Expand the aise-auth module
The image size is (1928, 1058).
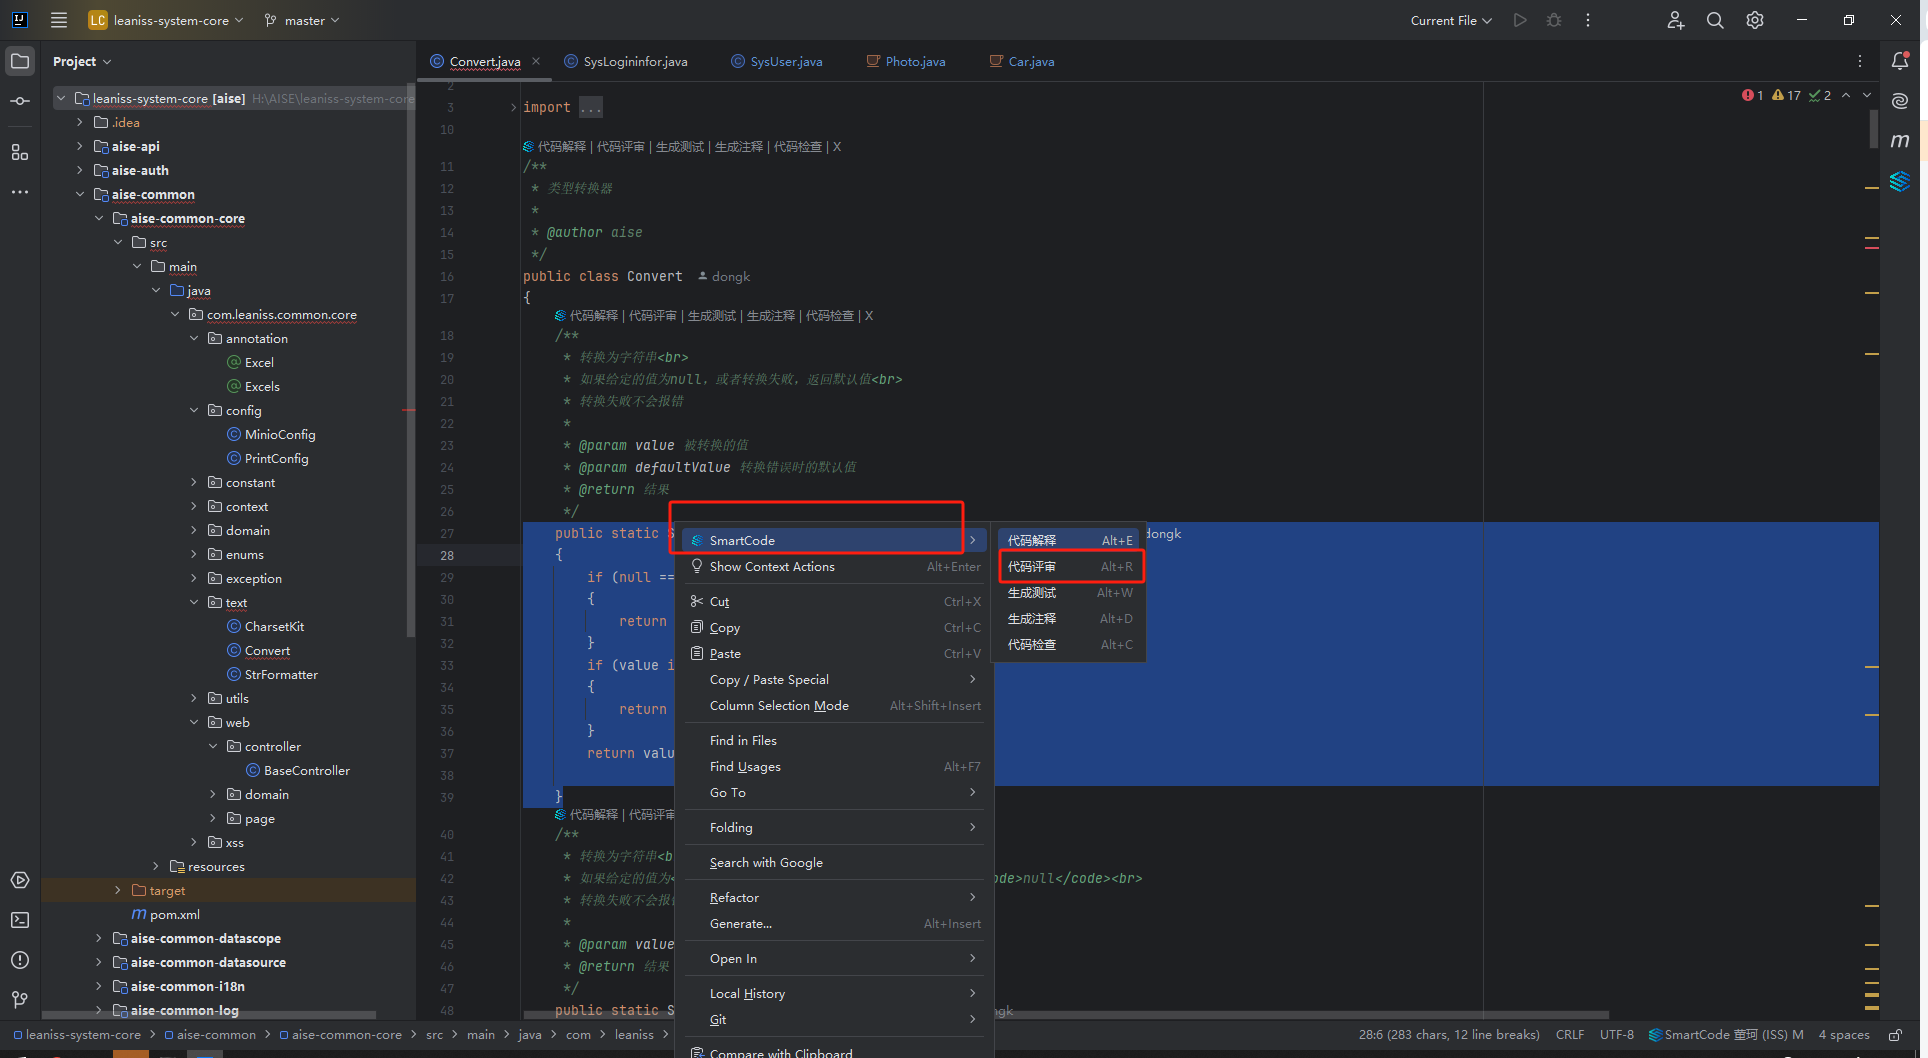pyautogui.click(x=80, y=170)
